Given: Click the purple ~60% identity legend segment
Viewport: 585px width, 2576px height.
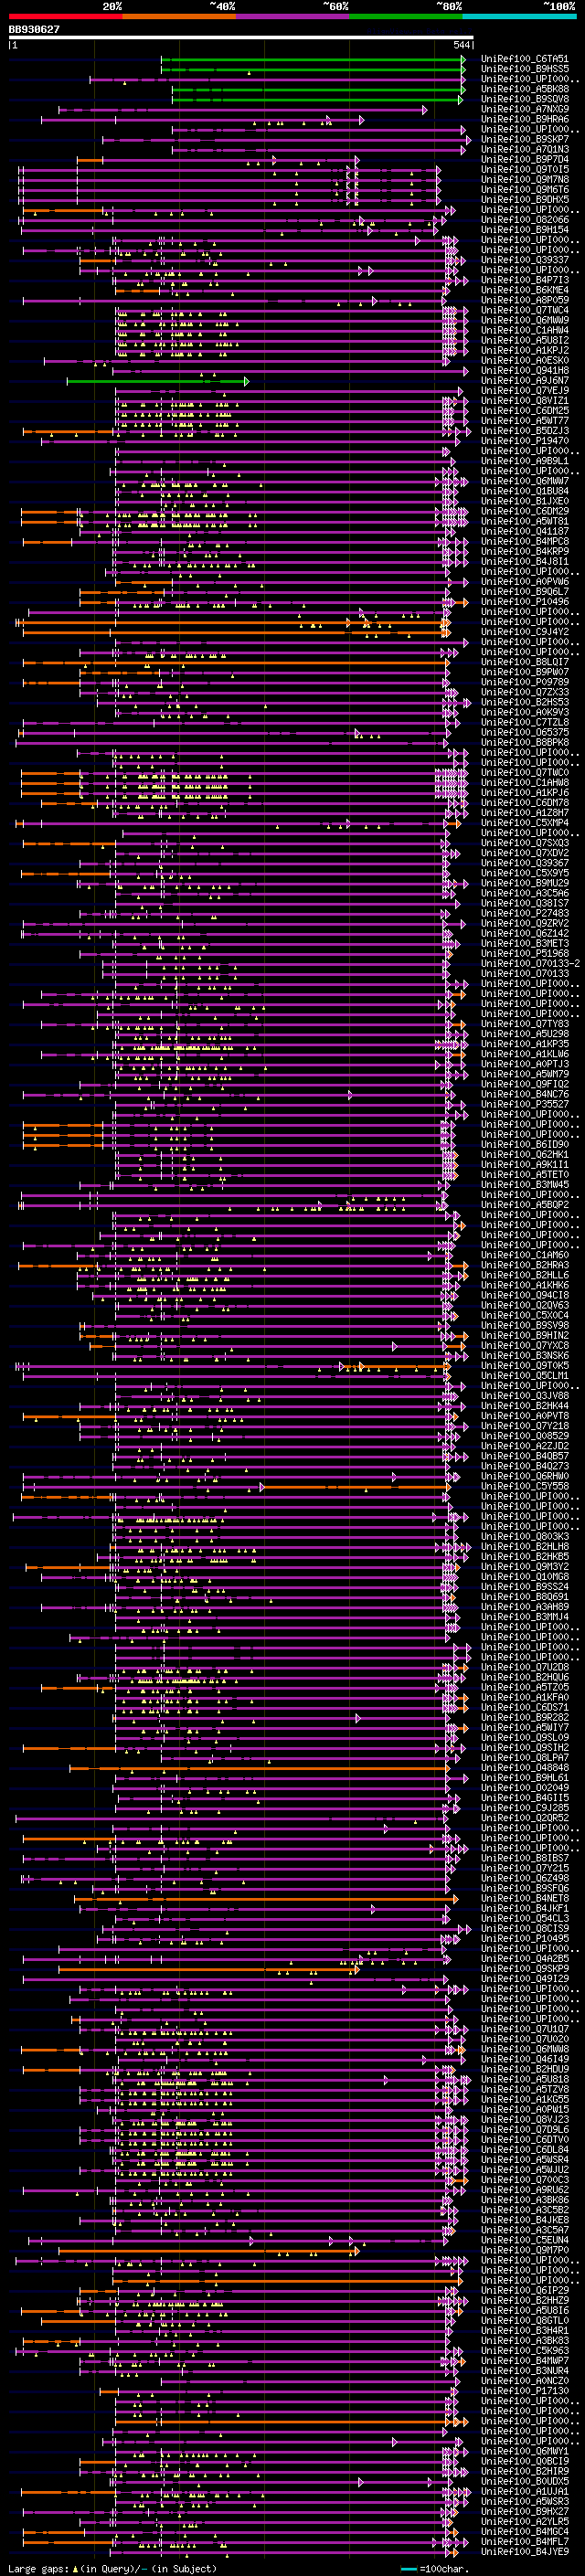Looking at the screenshot, I should [292, 16].
